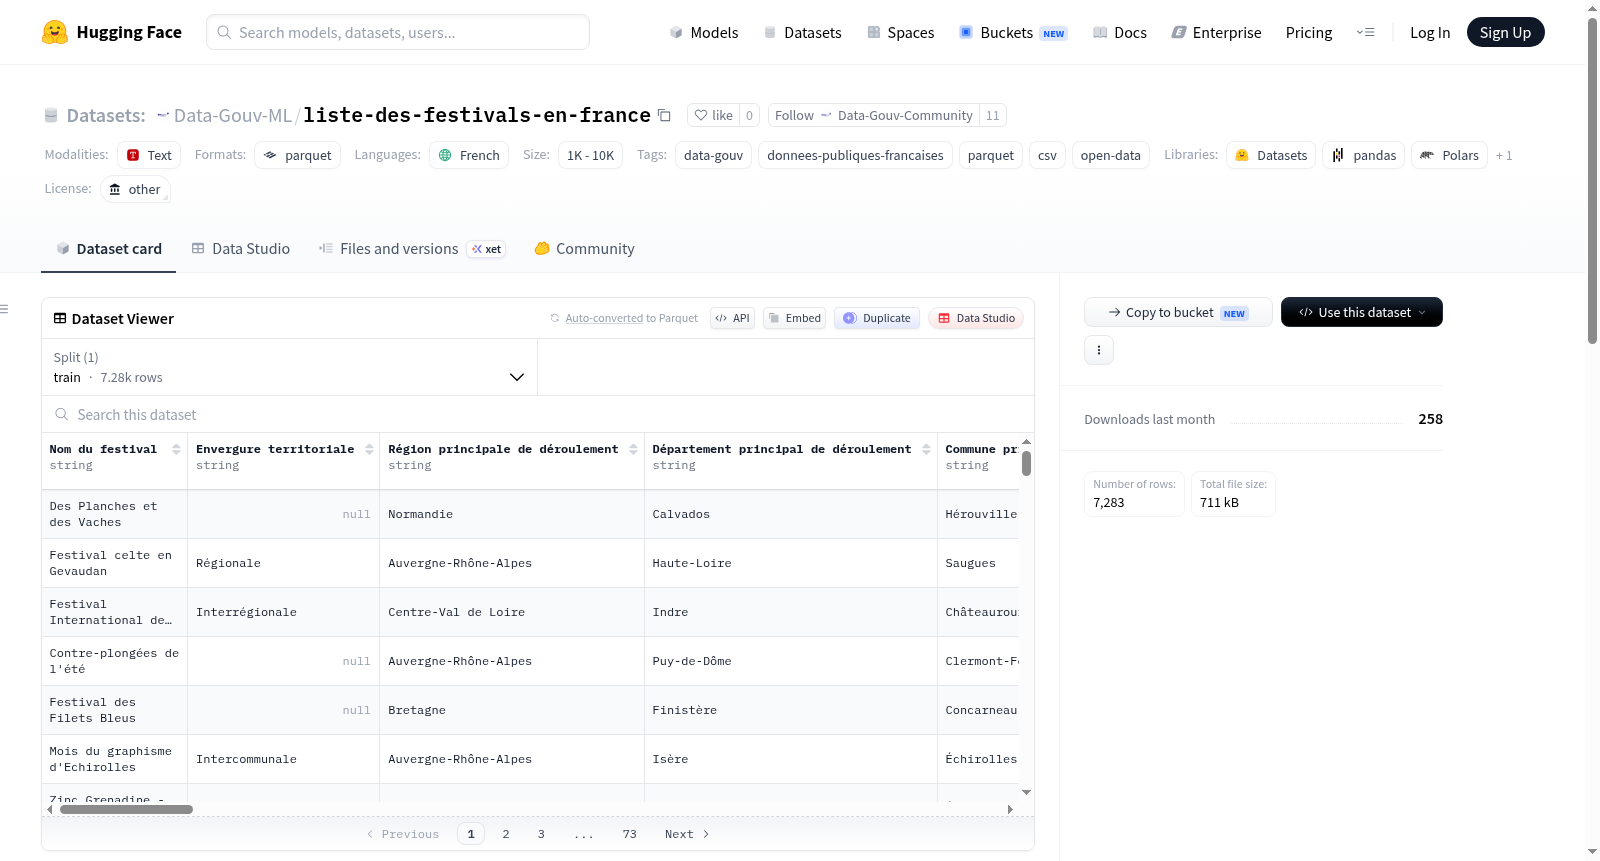Open the more navigation items menu
The image size is (1600, 861).
click(x=1365, y=32)
